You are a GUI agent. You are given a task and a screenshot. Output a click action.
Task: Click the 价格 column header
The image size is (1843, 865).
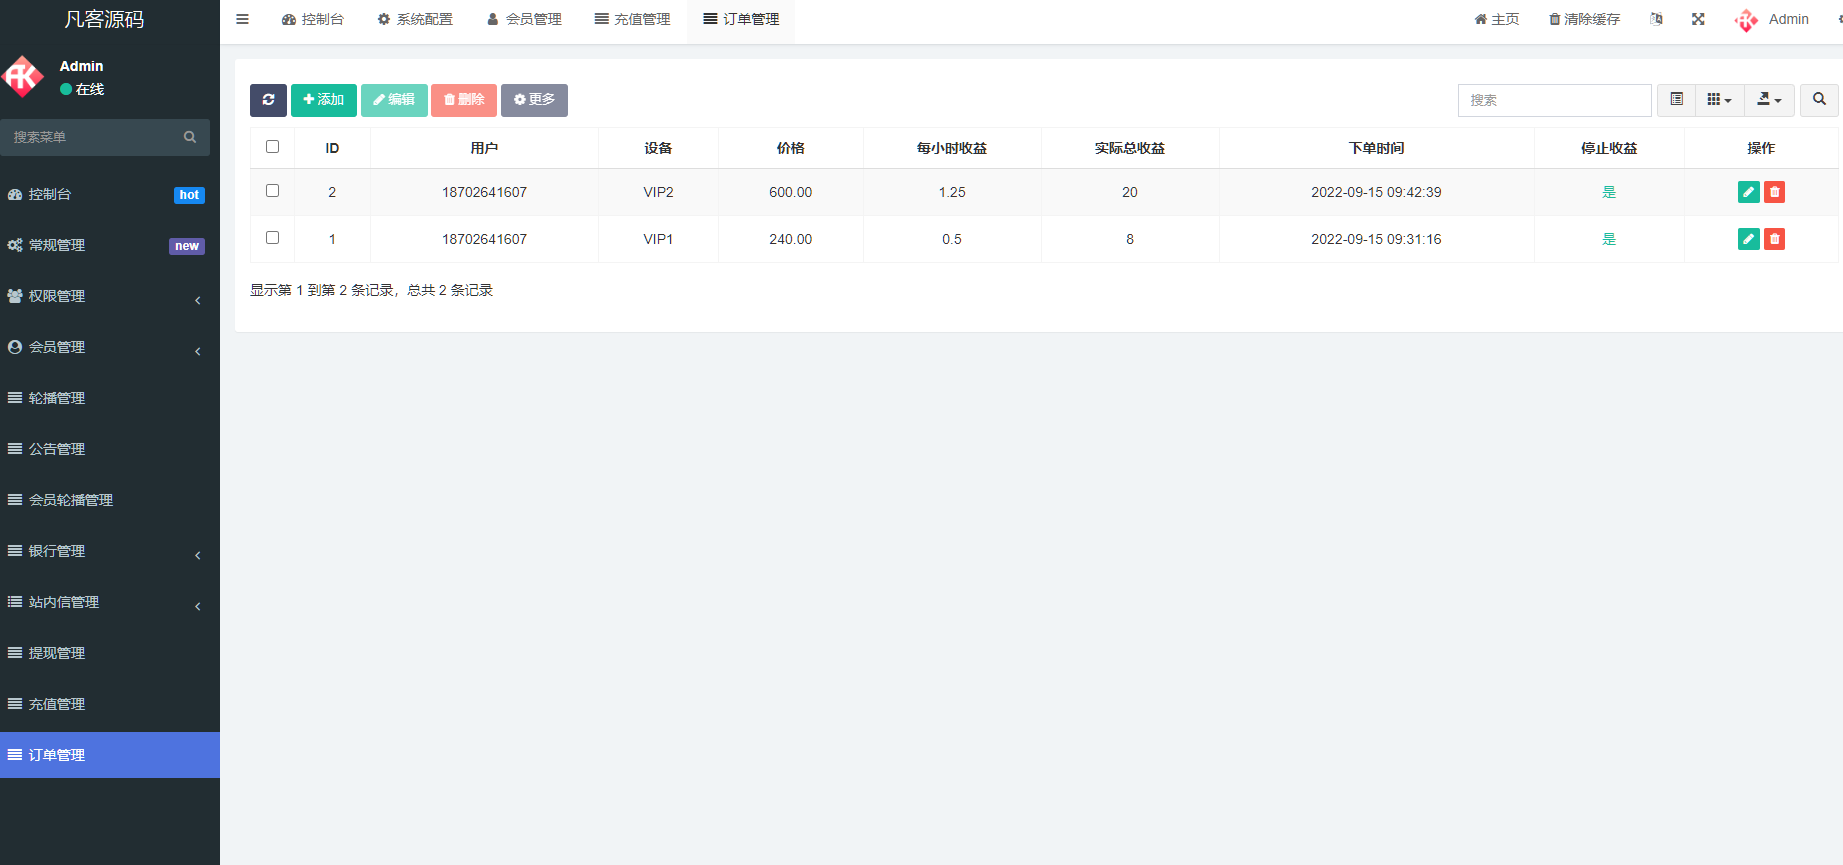[x=790, y=148]
